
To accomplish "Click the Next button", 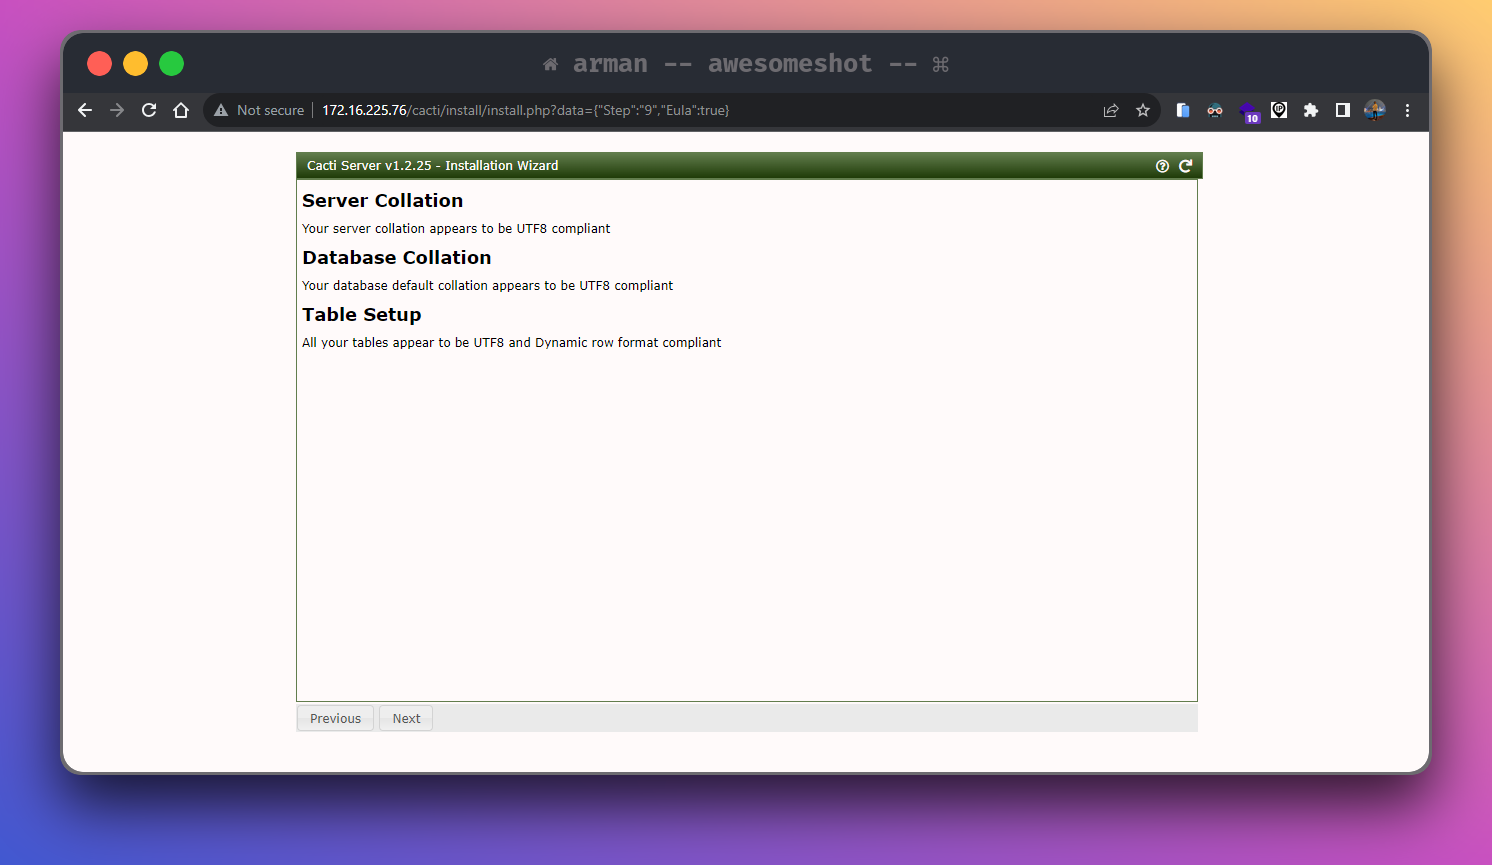I will [406, 718].
